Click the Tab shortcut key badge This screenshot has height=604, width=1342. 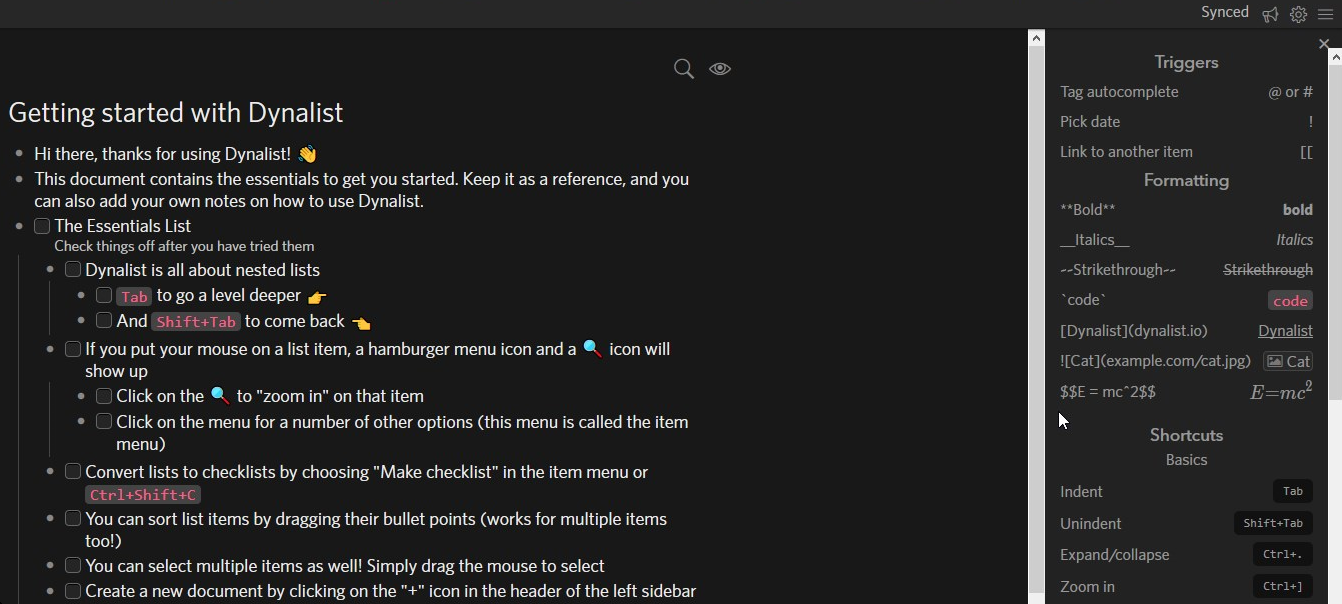pyautogui.click(x=1293, y=491)
